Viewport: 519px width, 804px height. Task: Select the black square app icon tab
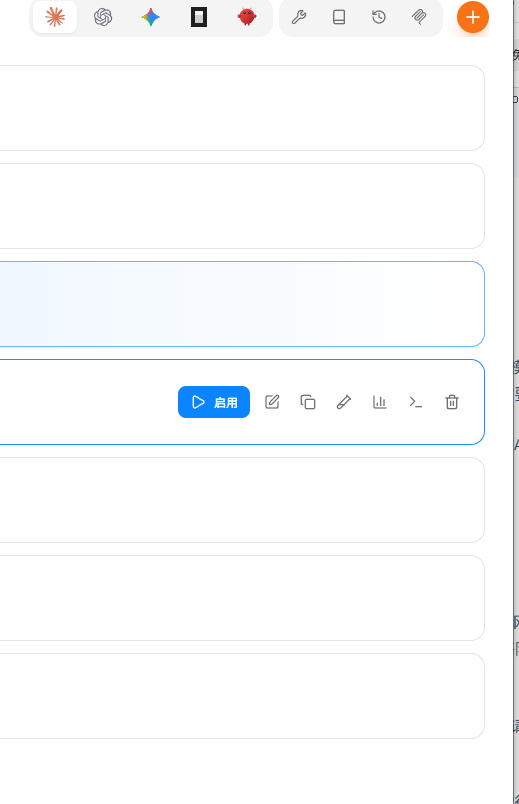tap(199, 17)
